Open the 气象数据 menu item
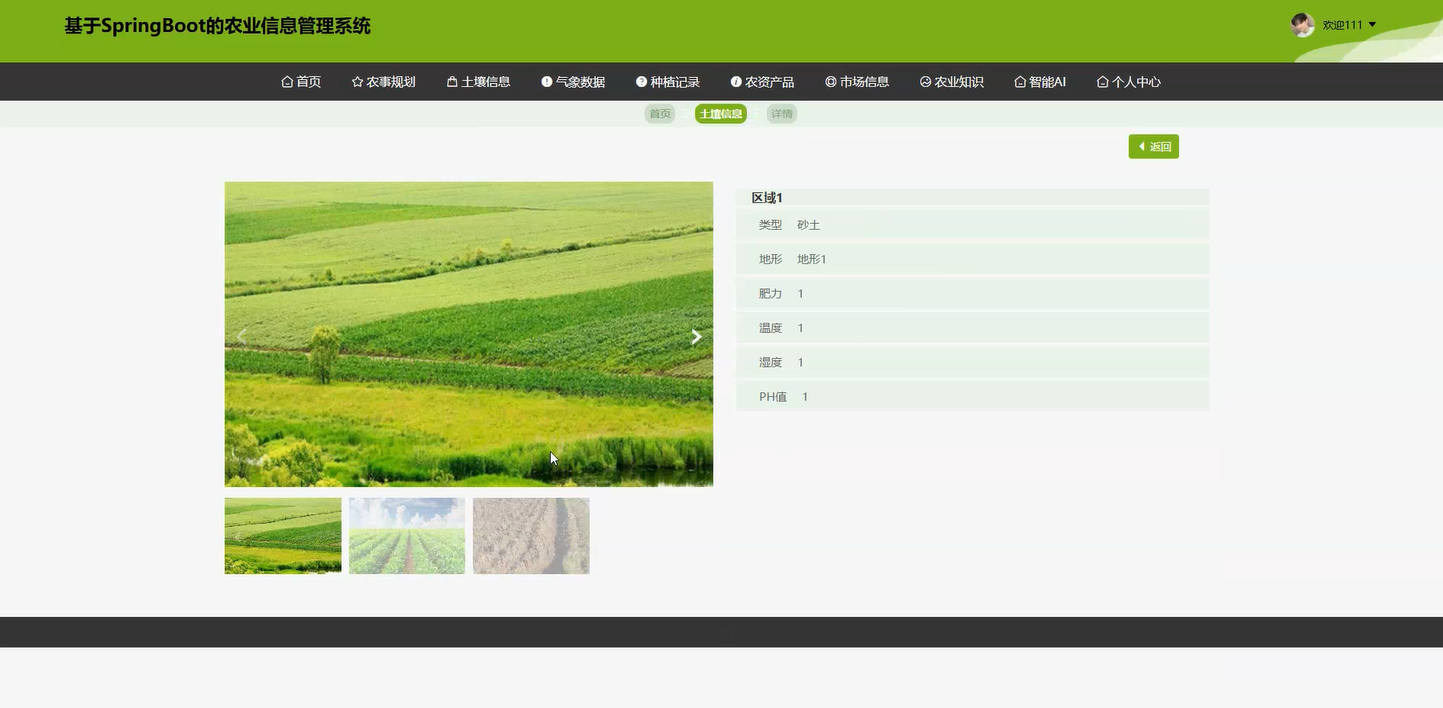 (x=573, y=82)
